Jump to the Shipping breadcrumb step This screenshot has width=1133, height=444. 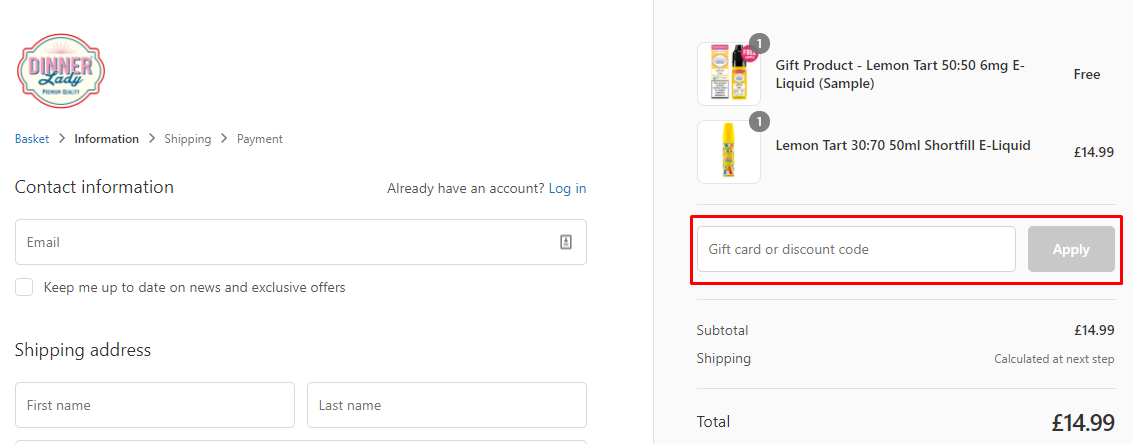click(x=188, y=139)
